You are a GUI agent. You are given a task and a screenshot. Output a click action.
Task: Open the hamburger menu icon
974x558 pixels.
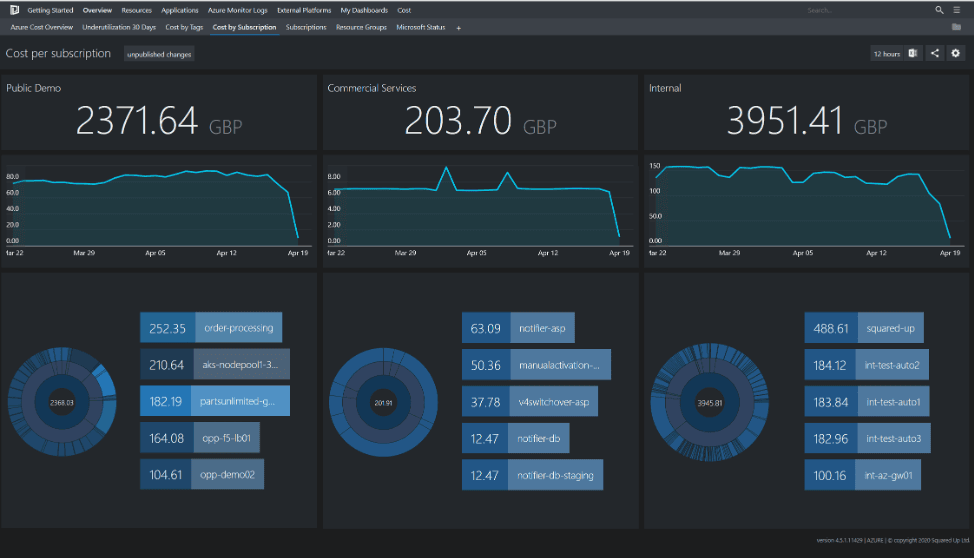[x=957, y=10]
